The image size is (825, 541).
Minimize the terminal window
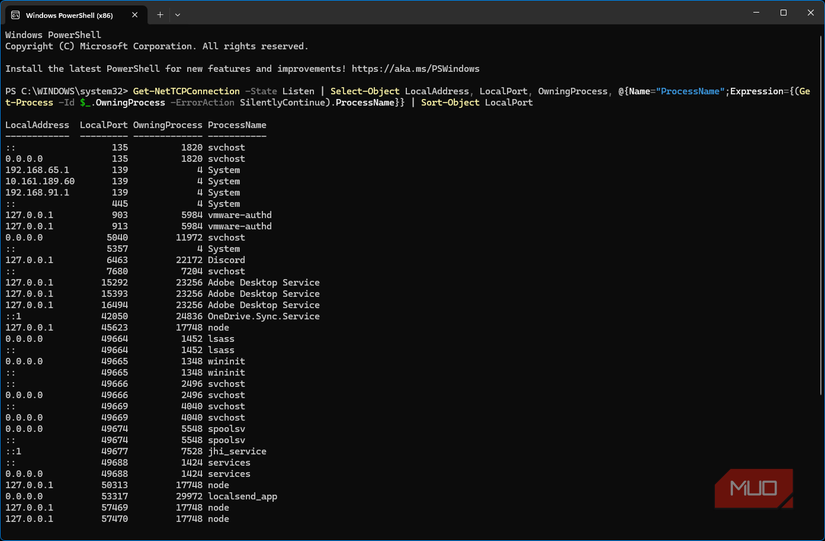pyautogui.click(x=756, y=13)
